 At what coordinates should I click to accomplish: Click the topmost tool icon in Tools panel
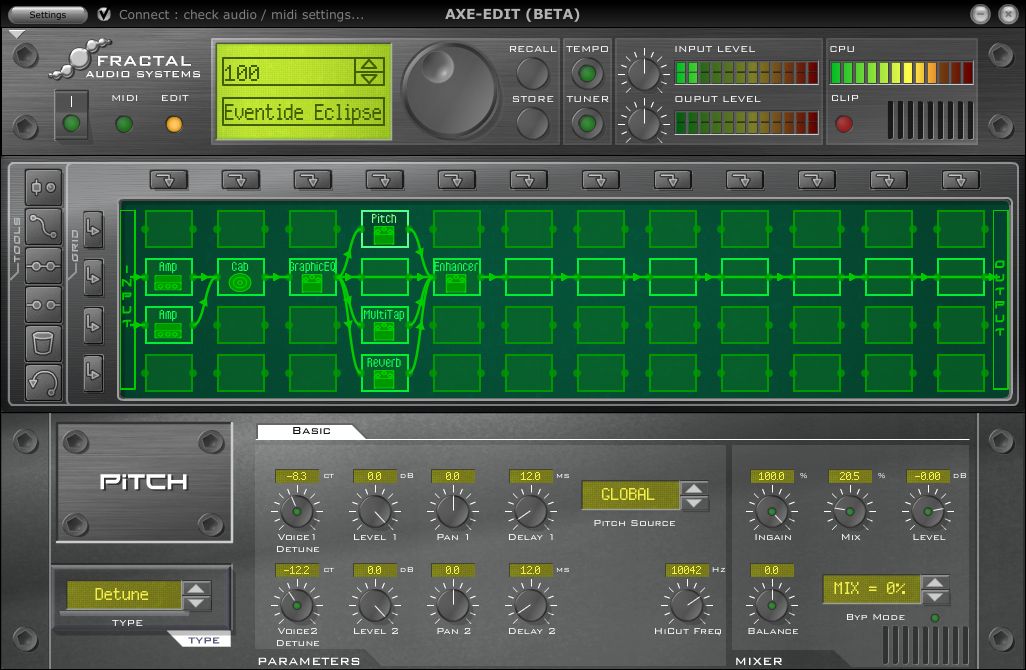(x=43, y=188)
